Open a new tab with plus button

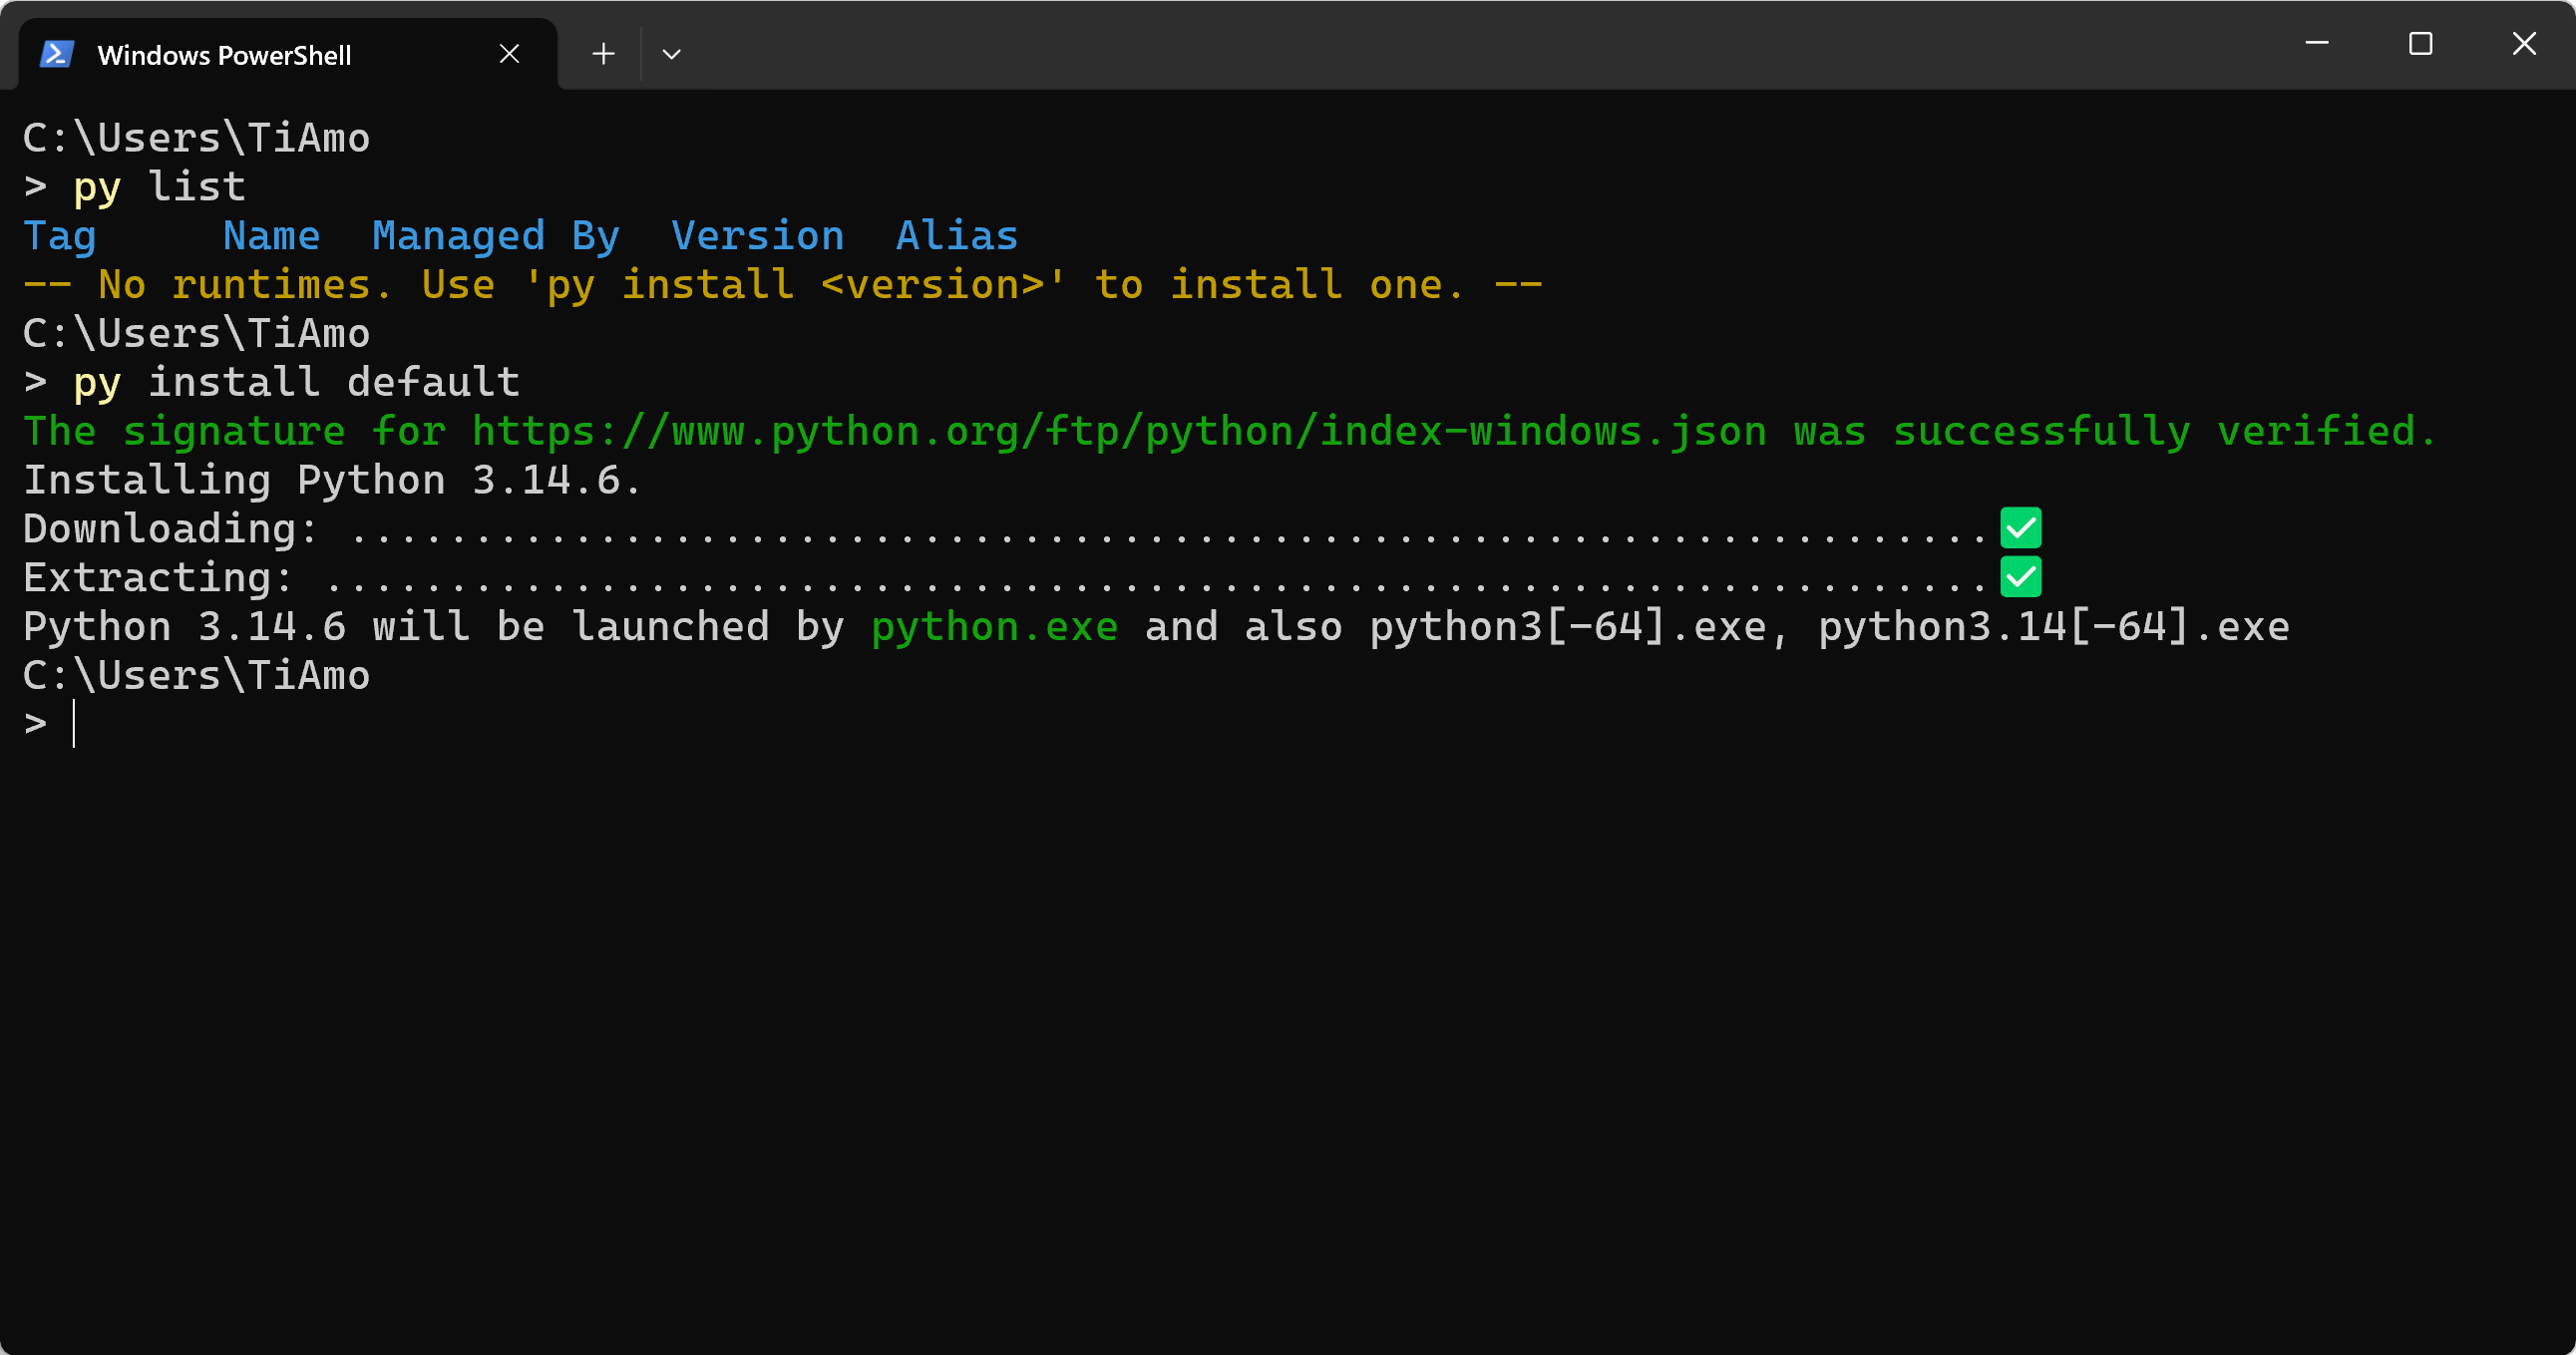(603, 54)
